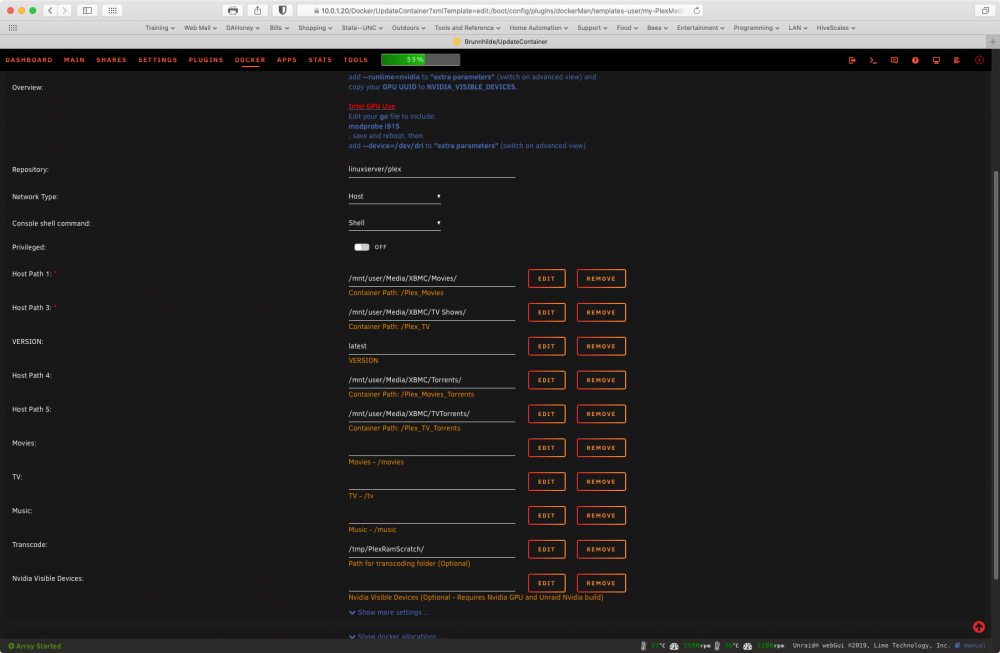Viewport: 1000px width, 653px height.
Task: Switch to the Plugins tab
Action: tap(206, 60)
